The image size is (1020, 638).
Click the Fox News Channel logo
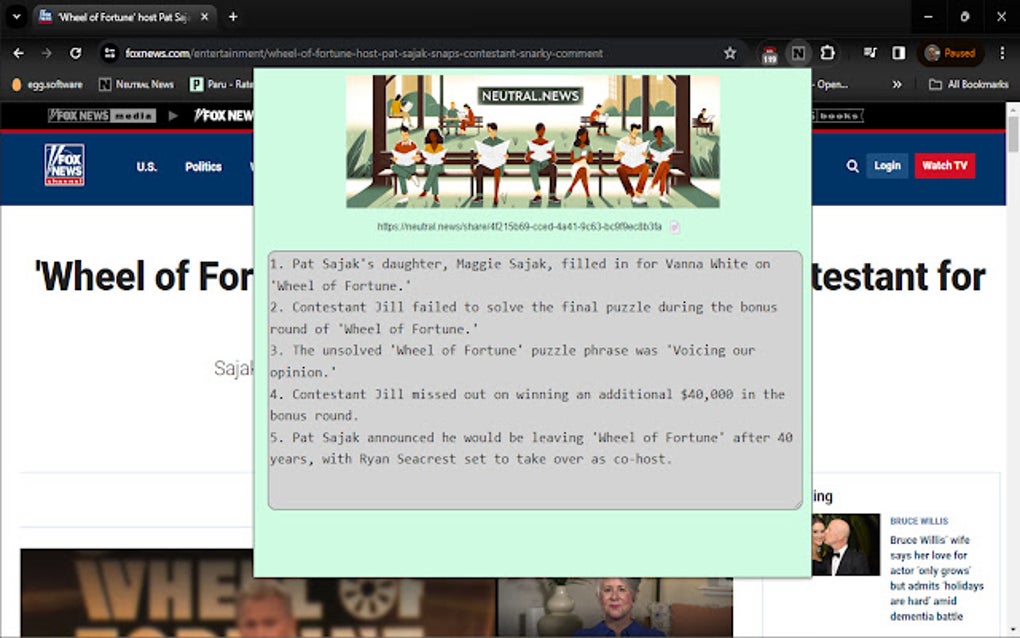[x=62, y=166]
